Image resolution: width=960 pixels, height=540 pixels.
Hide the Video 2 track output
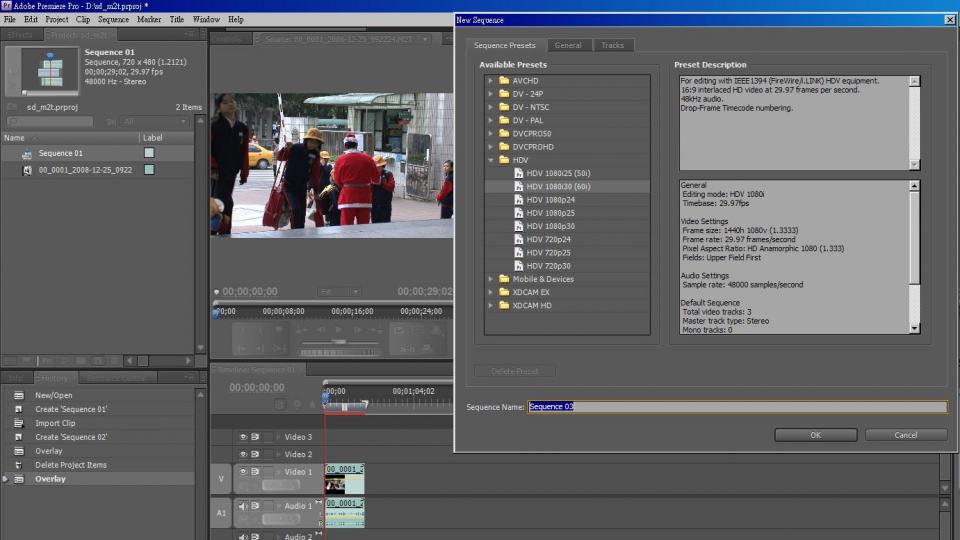(x=242, y=454)
